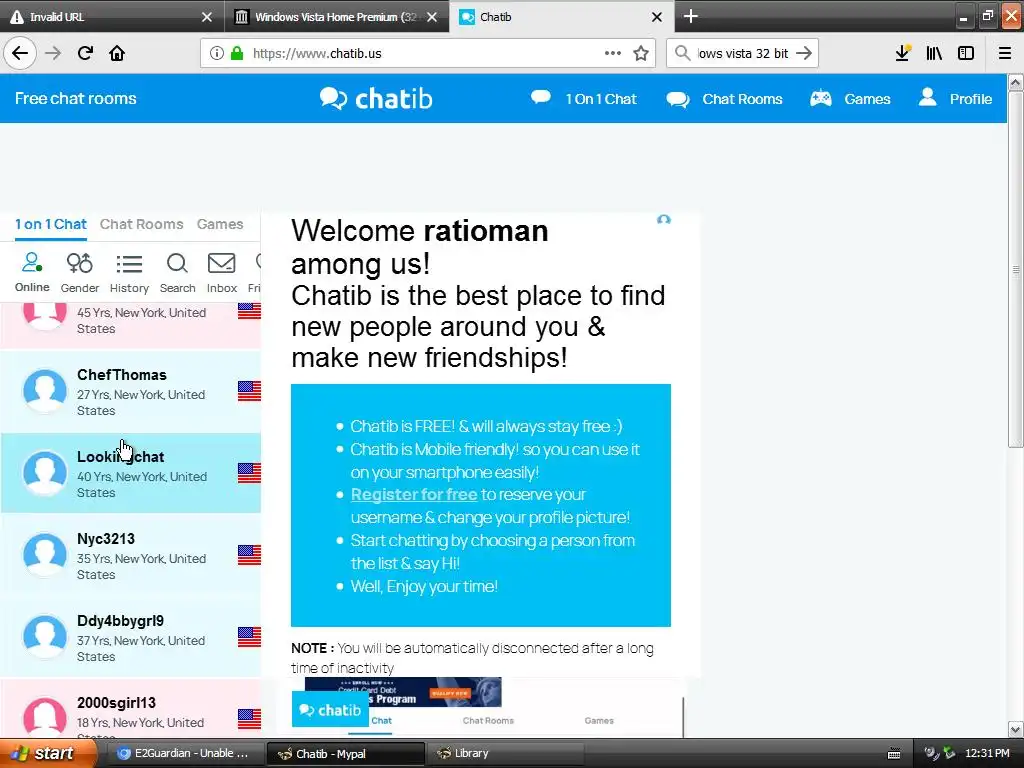Go back with the browser Back arrow
The image size is (1024, 768).
(20, 53)
